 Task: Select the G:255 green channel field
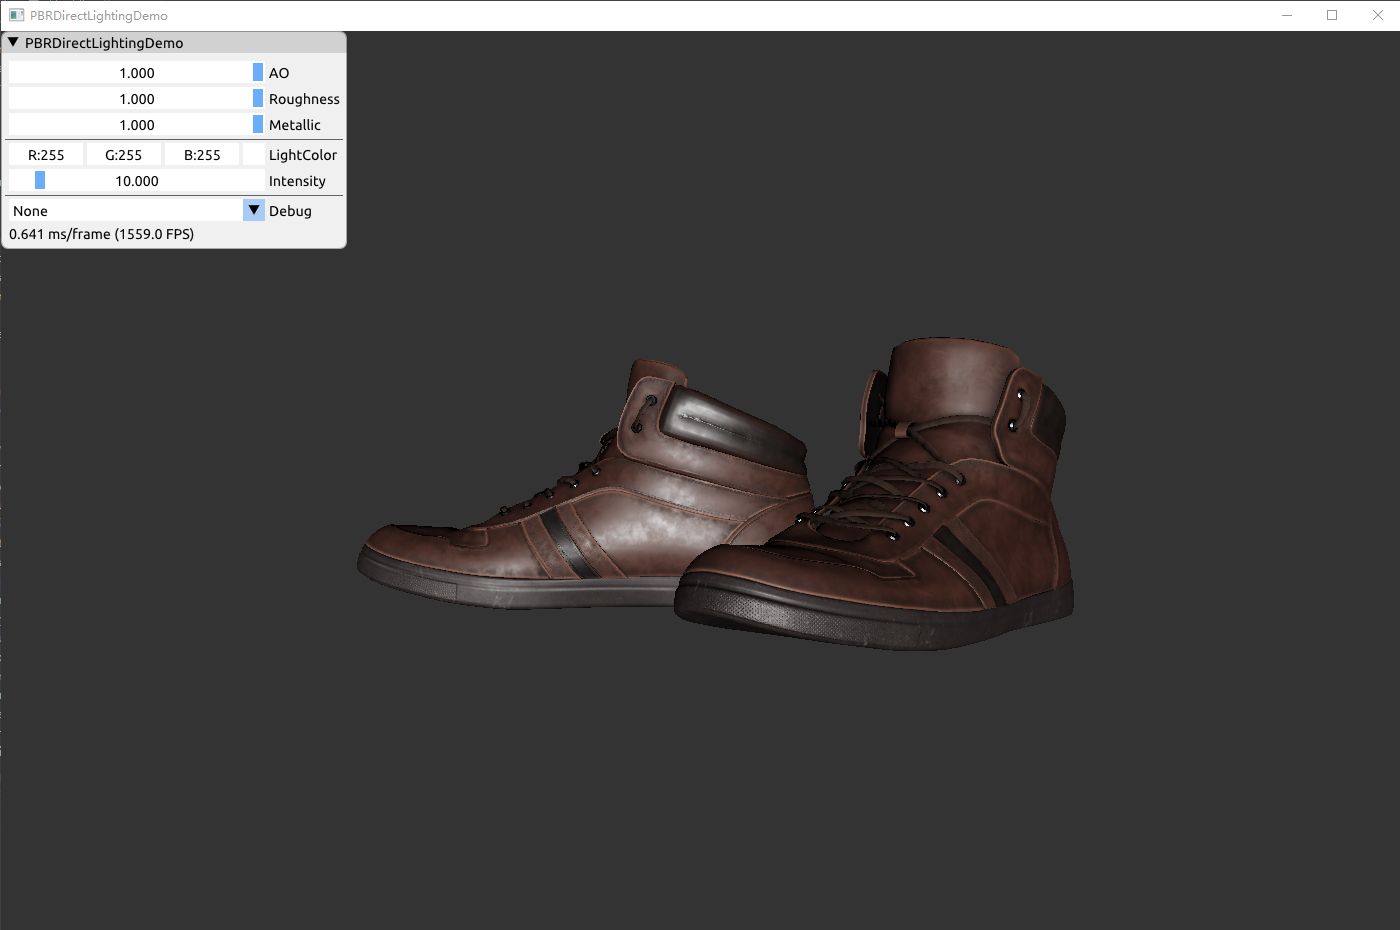pos(124,154)
